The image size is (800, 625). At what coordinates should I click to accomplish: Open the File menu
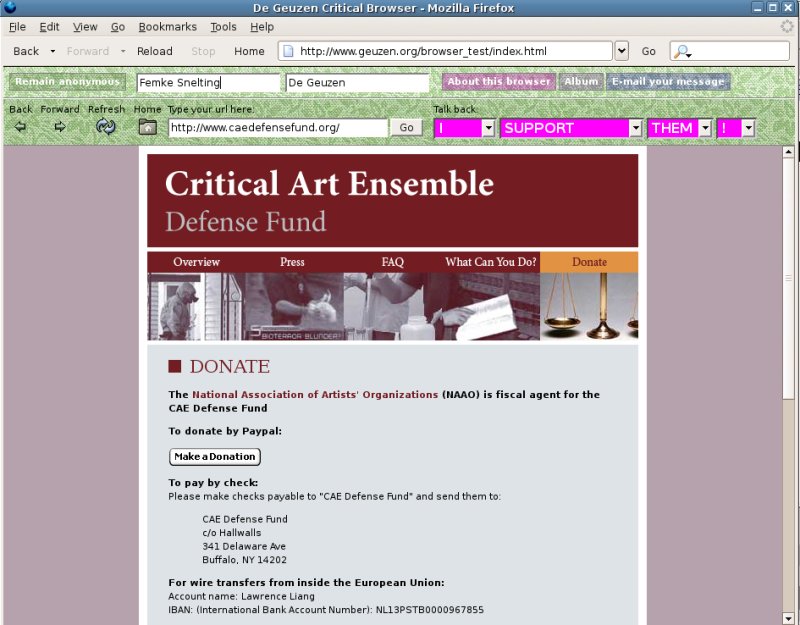point(17,27)
